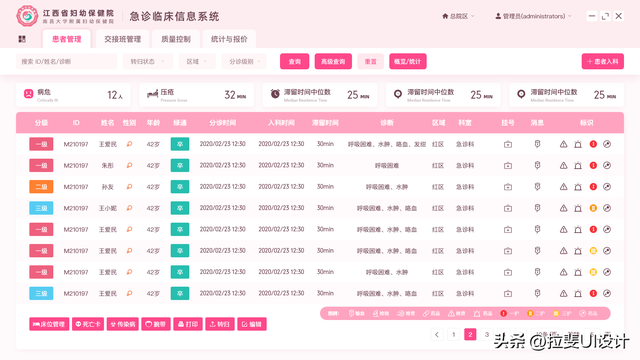Click the 分诊时间 column header
This screenshot has height=360, width=640.
coord(222,123)
